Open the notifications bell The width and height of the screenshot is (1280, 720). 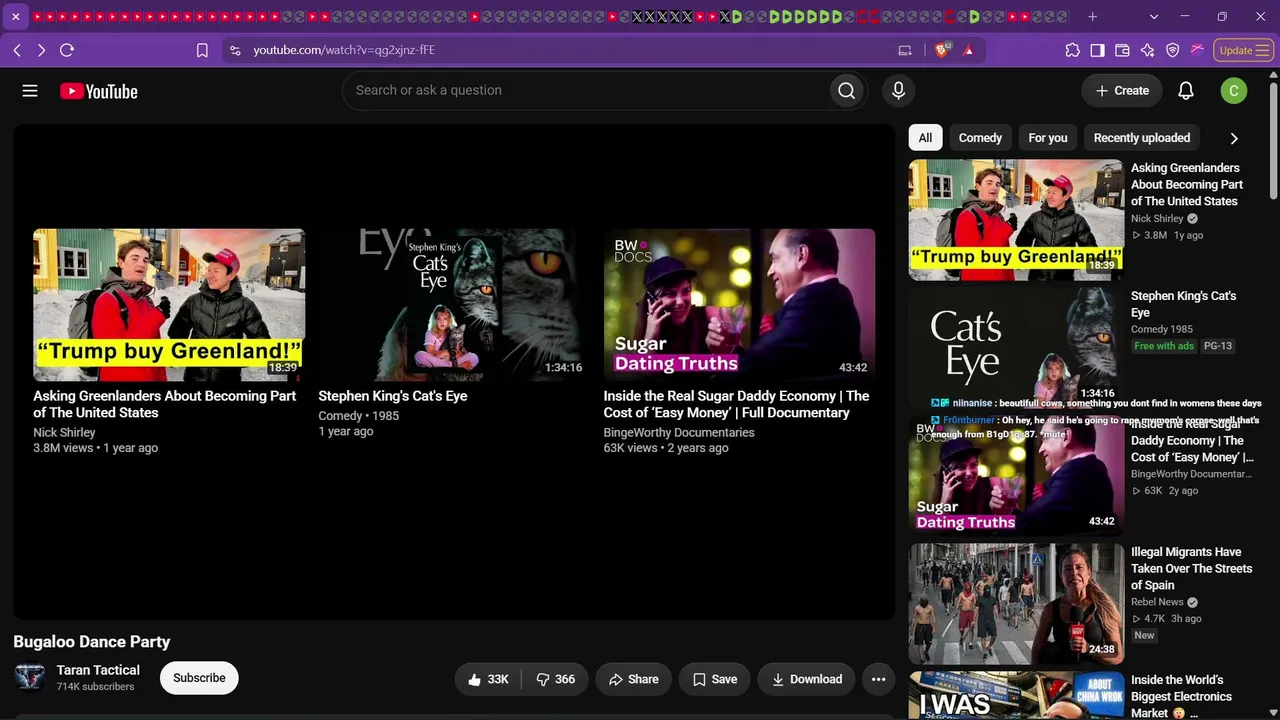click(x=1186, y=91)
